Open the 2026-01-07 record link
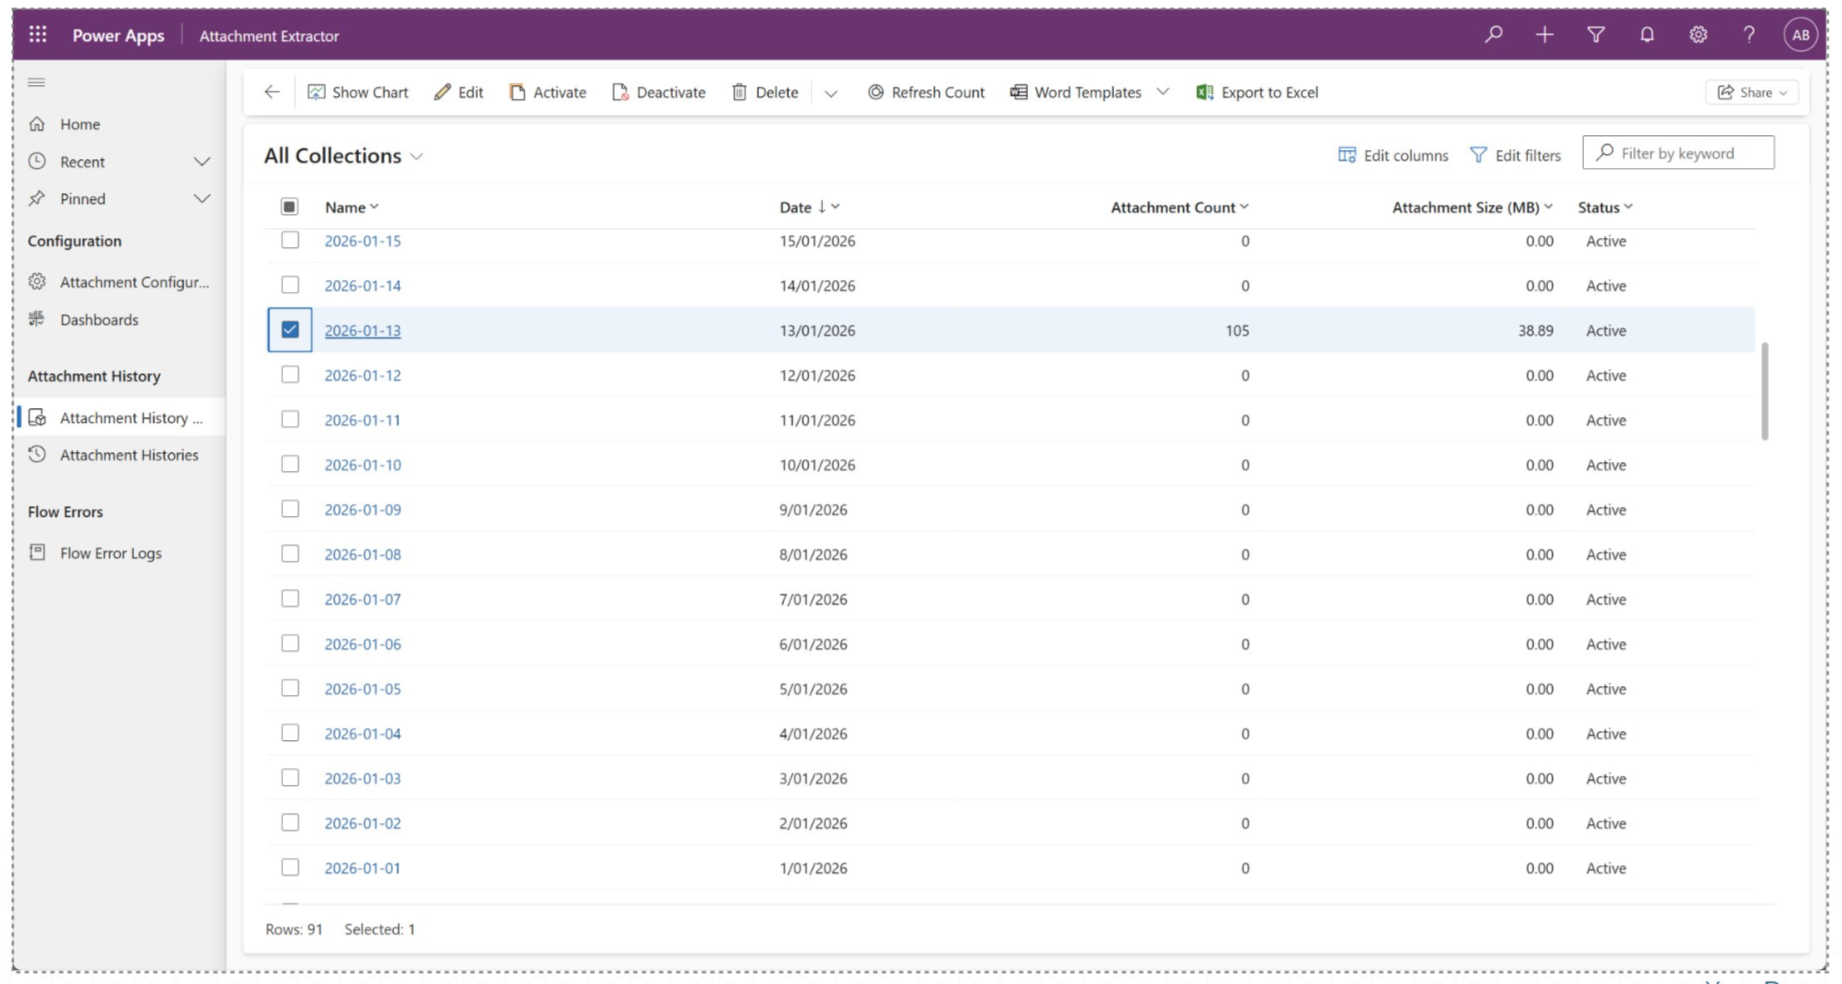This screenshot has width=1842, height=984. (x=362, y=599)
